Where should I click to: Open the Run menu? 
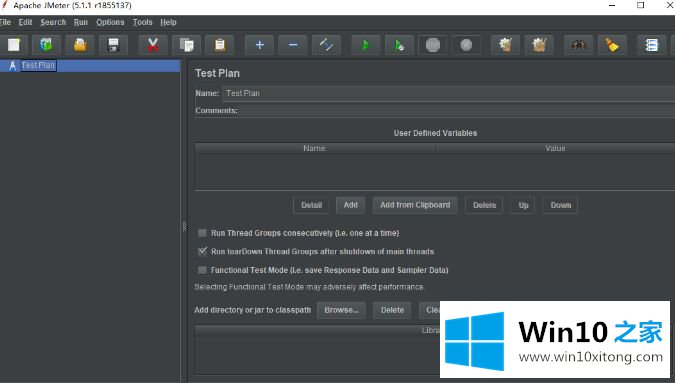coord(81,22)
